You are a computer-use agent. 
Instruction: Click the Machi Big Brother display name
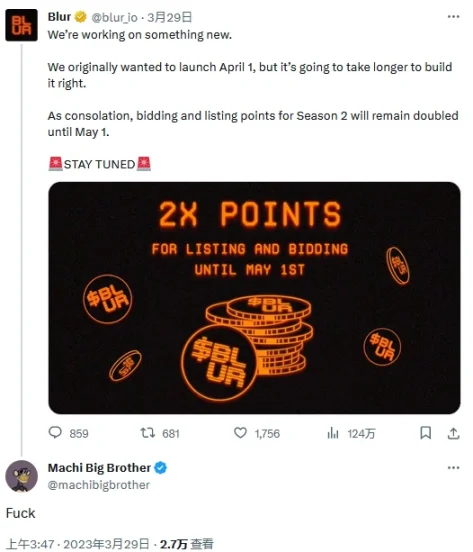pos(99,468)
